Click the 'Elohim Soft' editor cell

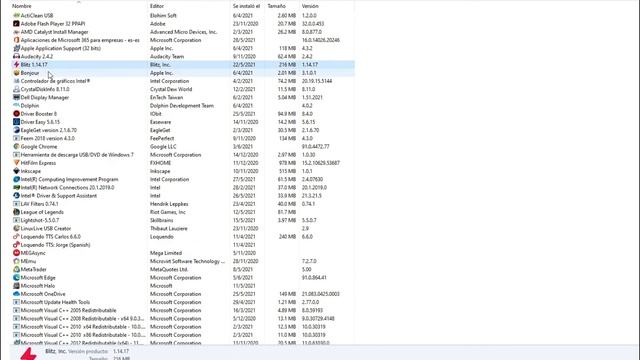coord(163,16)
